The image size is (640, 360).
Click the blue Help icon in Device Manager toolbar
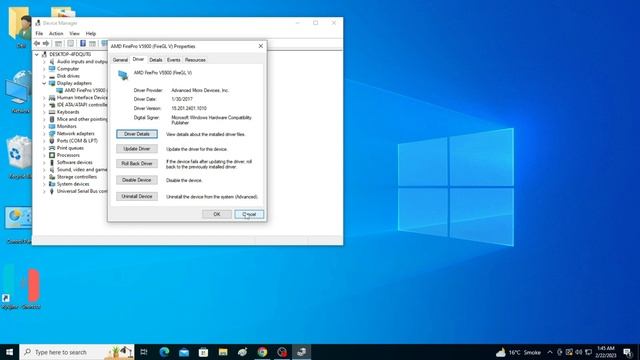[x=83, y=43]
